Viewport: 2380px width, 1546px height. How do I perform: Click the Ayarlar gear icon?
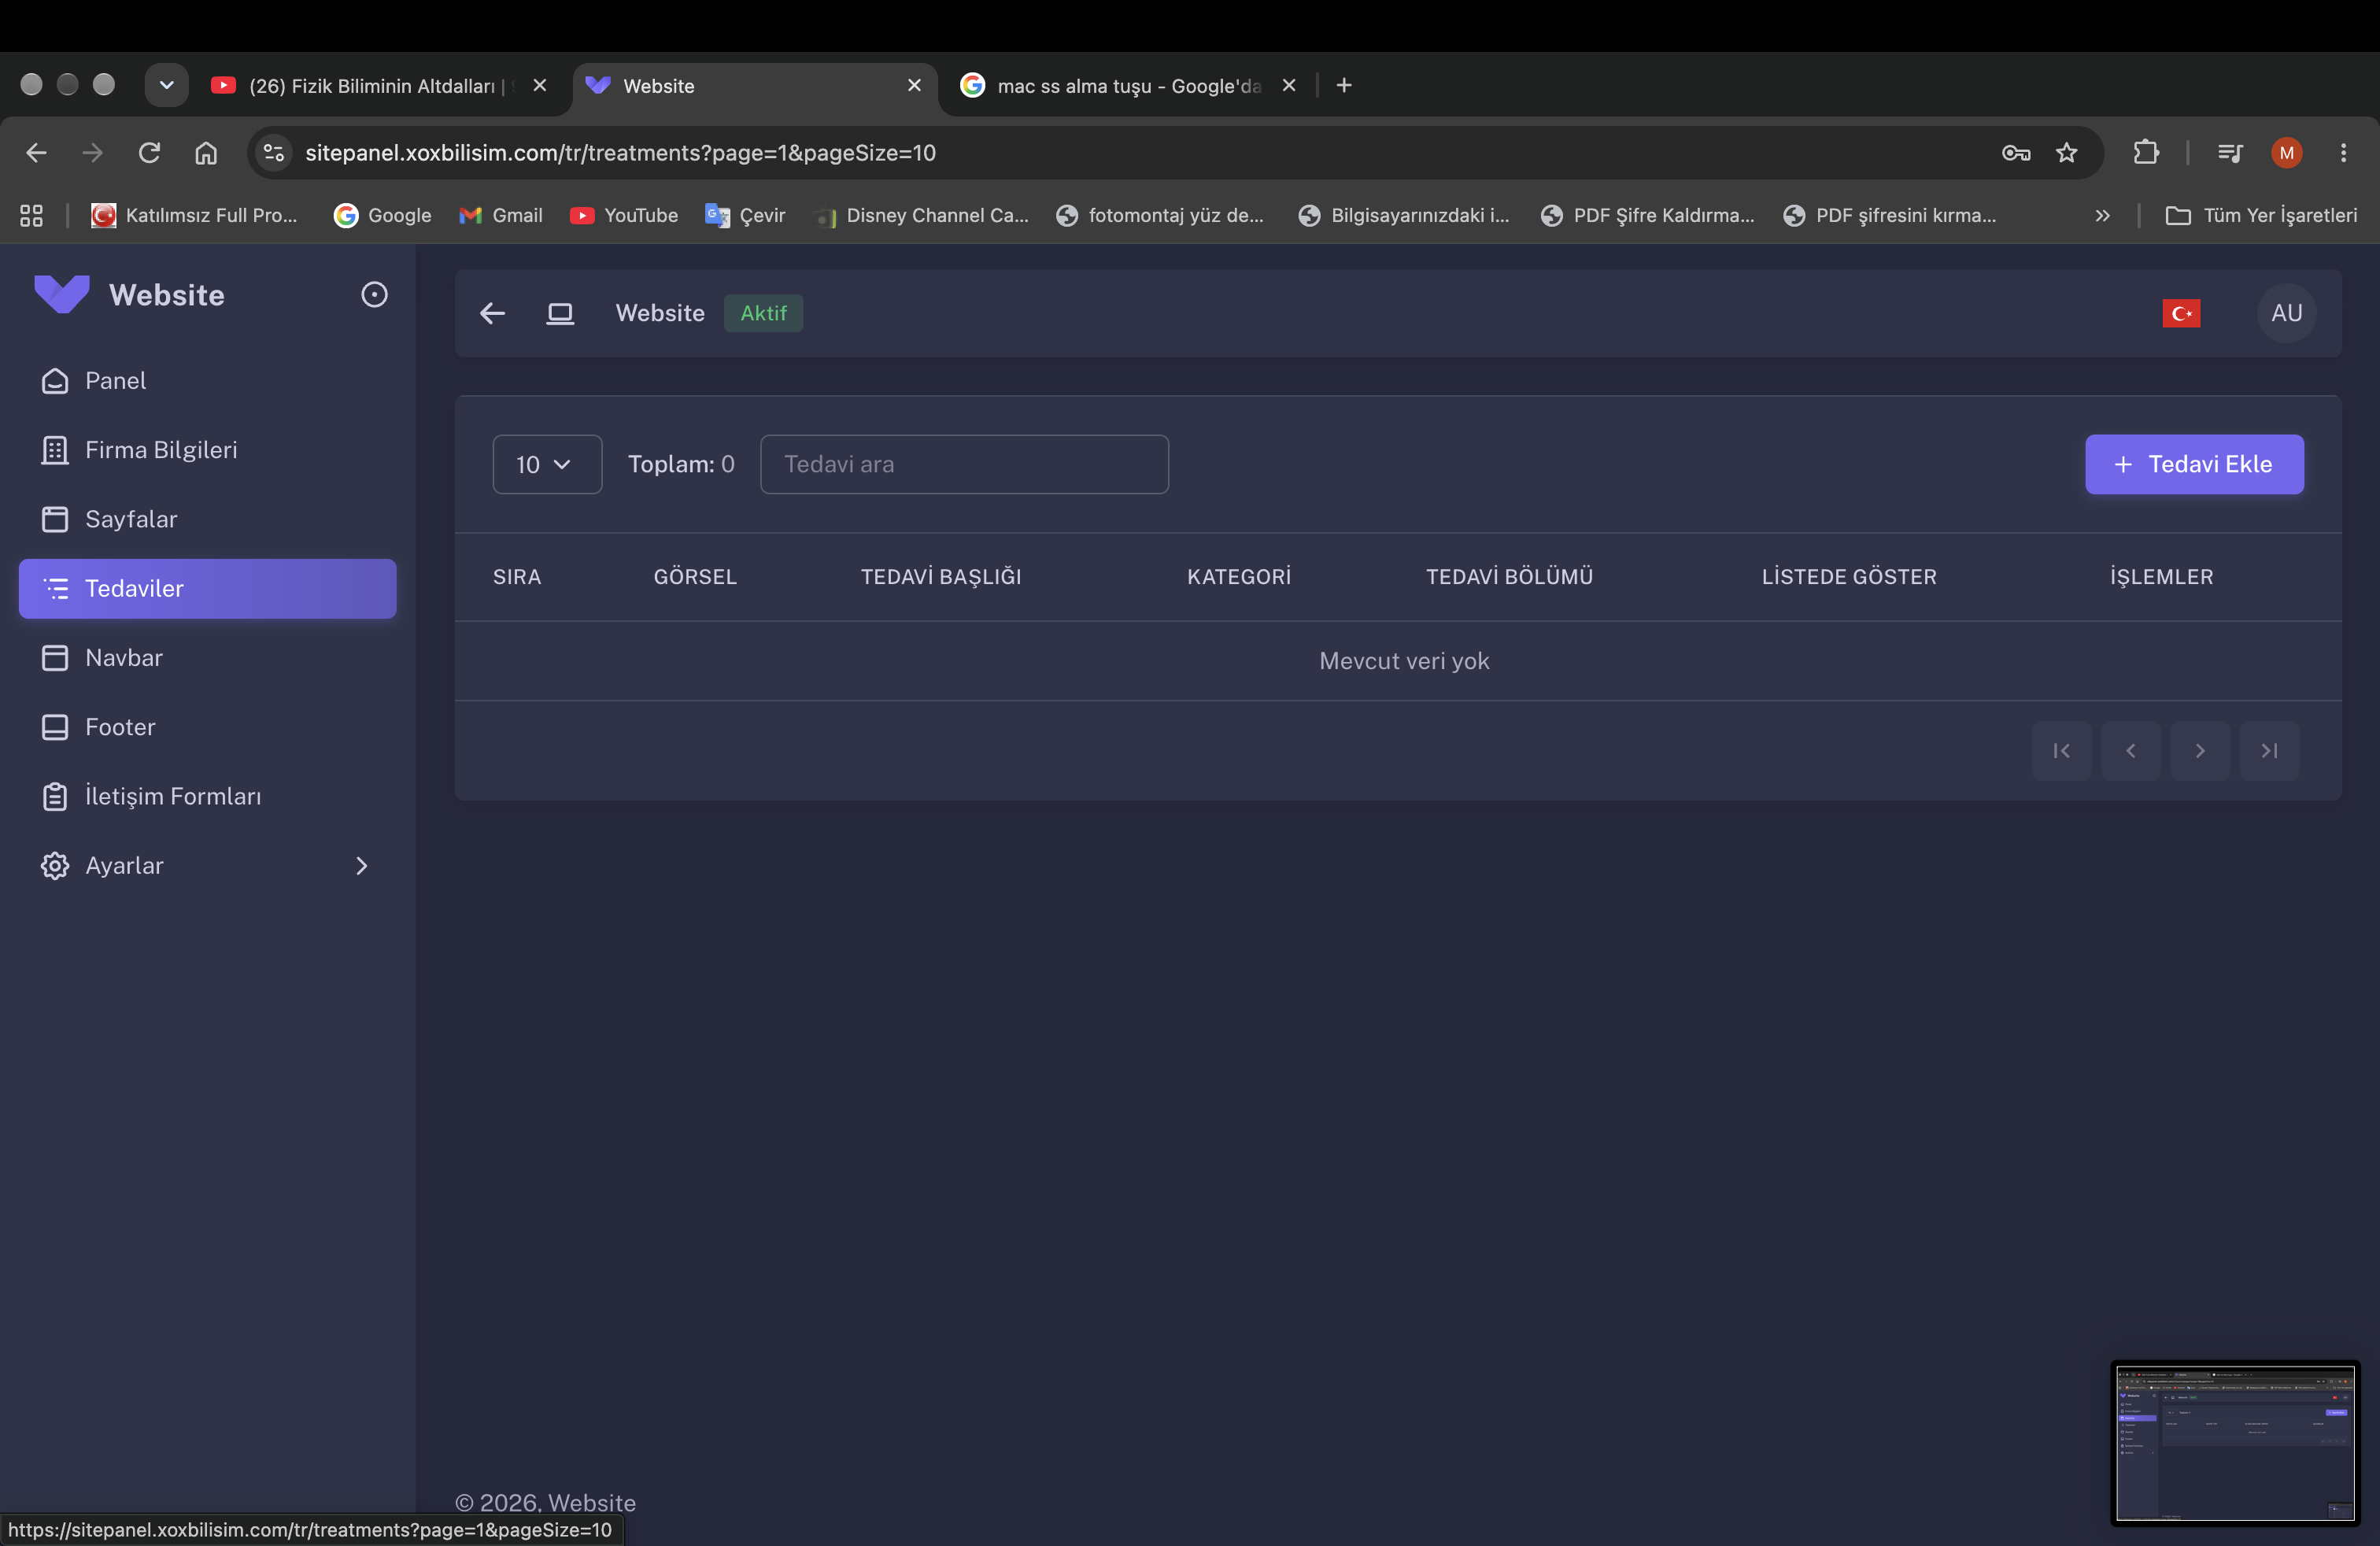pyautogui.click(x=55, y=865)
